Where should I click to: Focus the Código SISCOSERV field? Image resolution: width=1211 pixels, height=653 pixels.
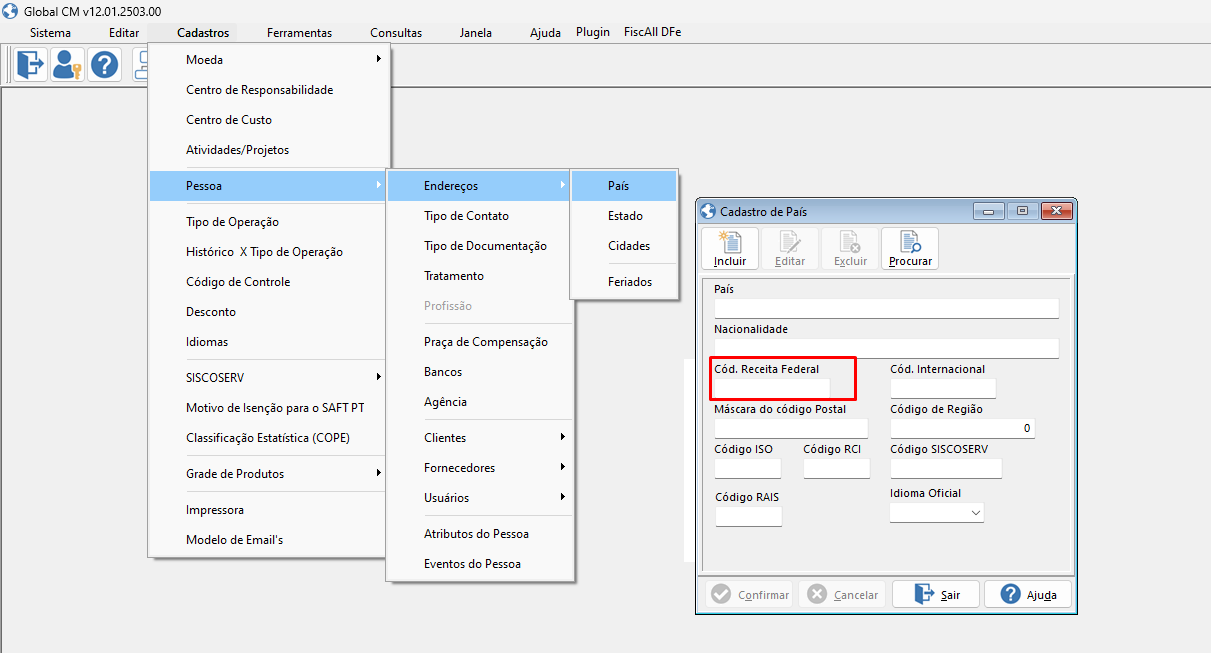click(946, 468)
